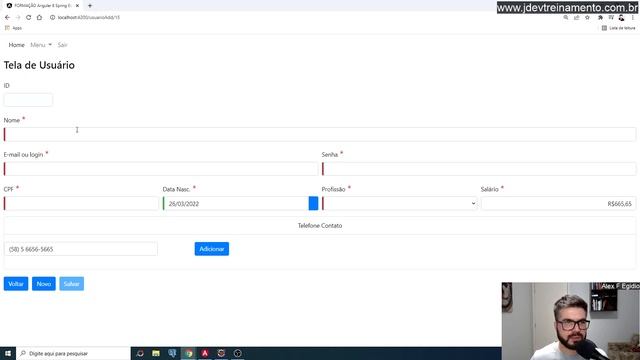Click the Senha password field

click(x=479, y=169)
